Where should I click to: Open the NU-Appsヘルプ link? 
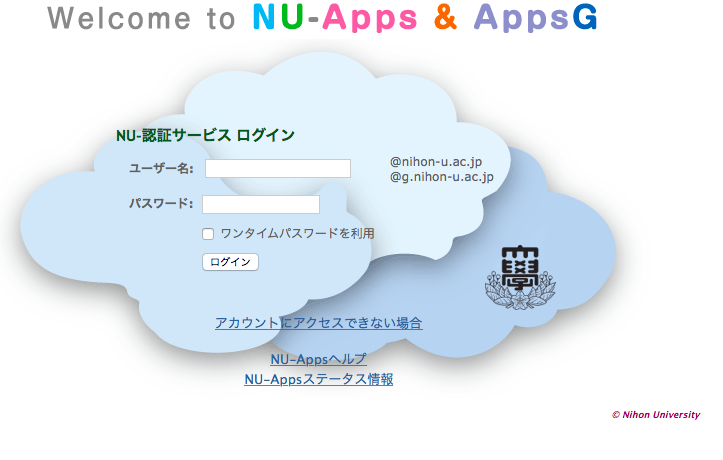coord(319,359)
